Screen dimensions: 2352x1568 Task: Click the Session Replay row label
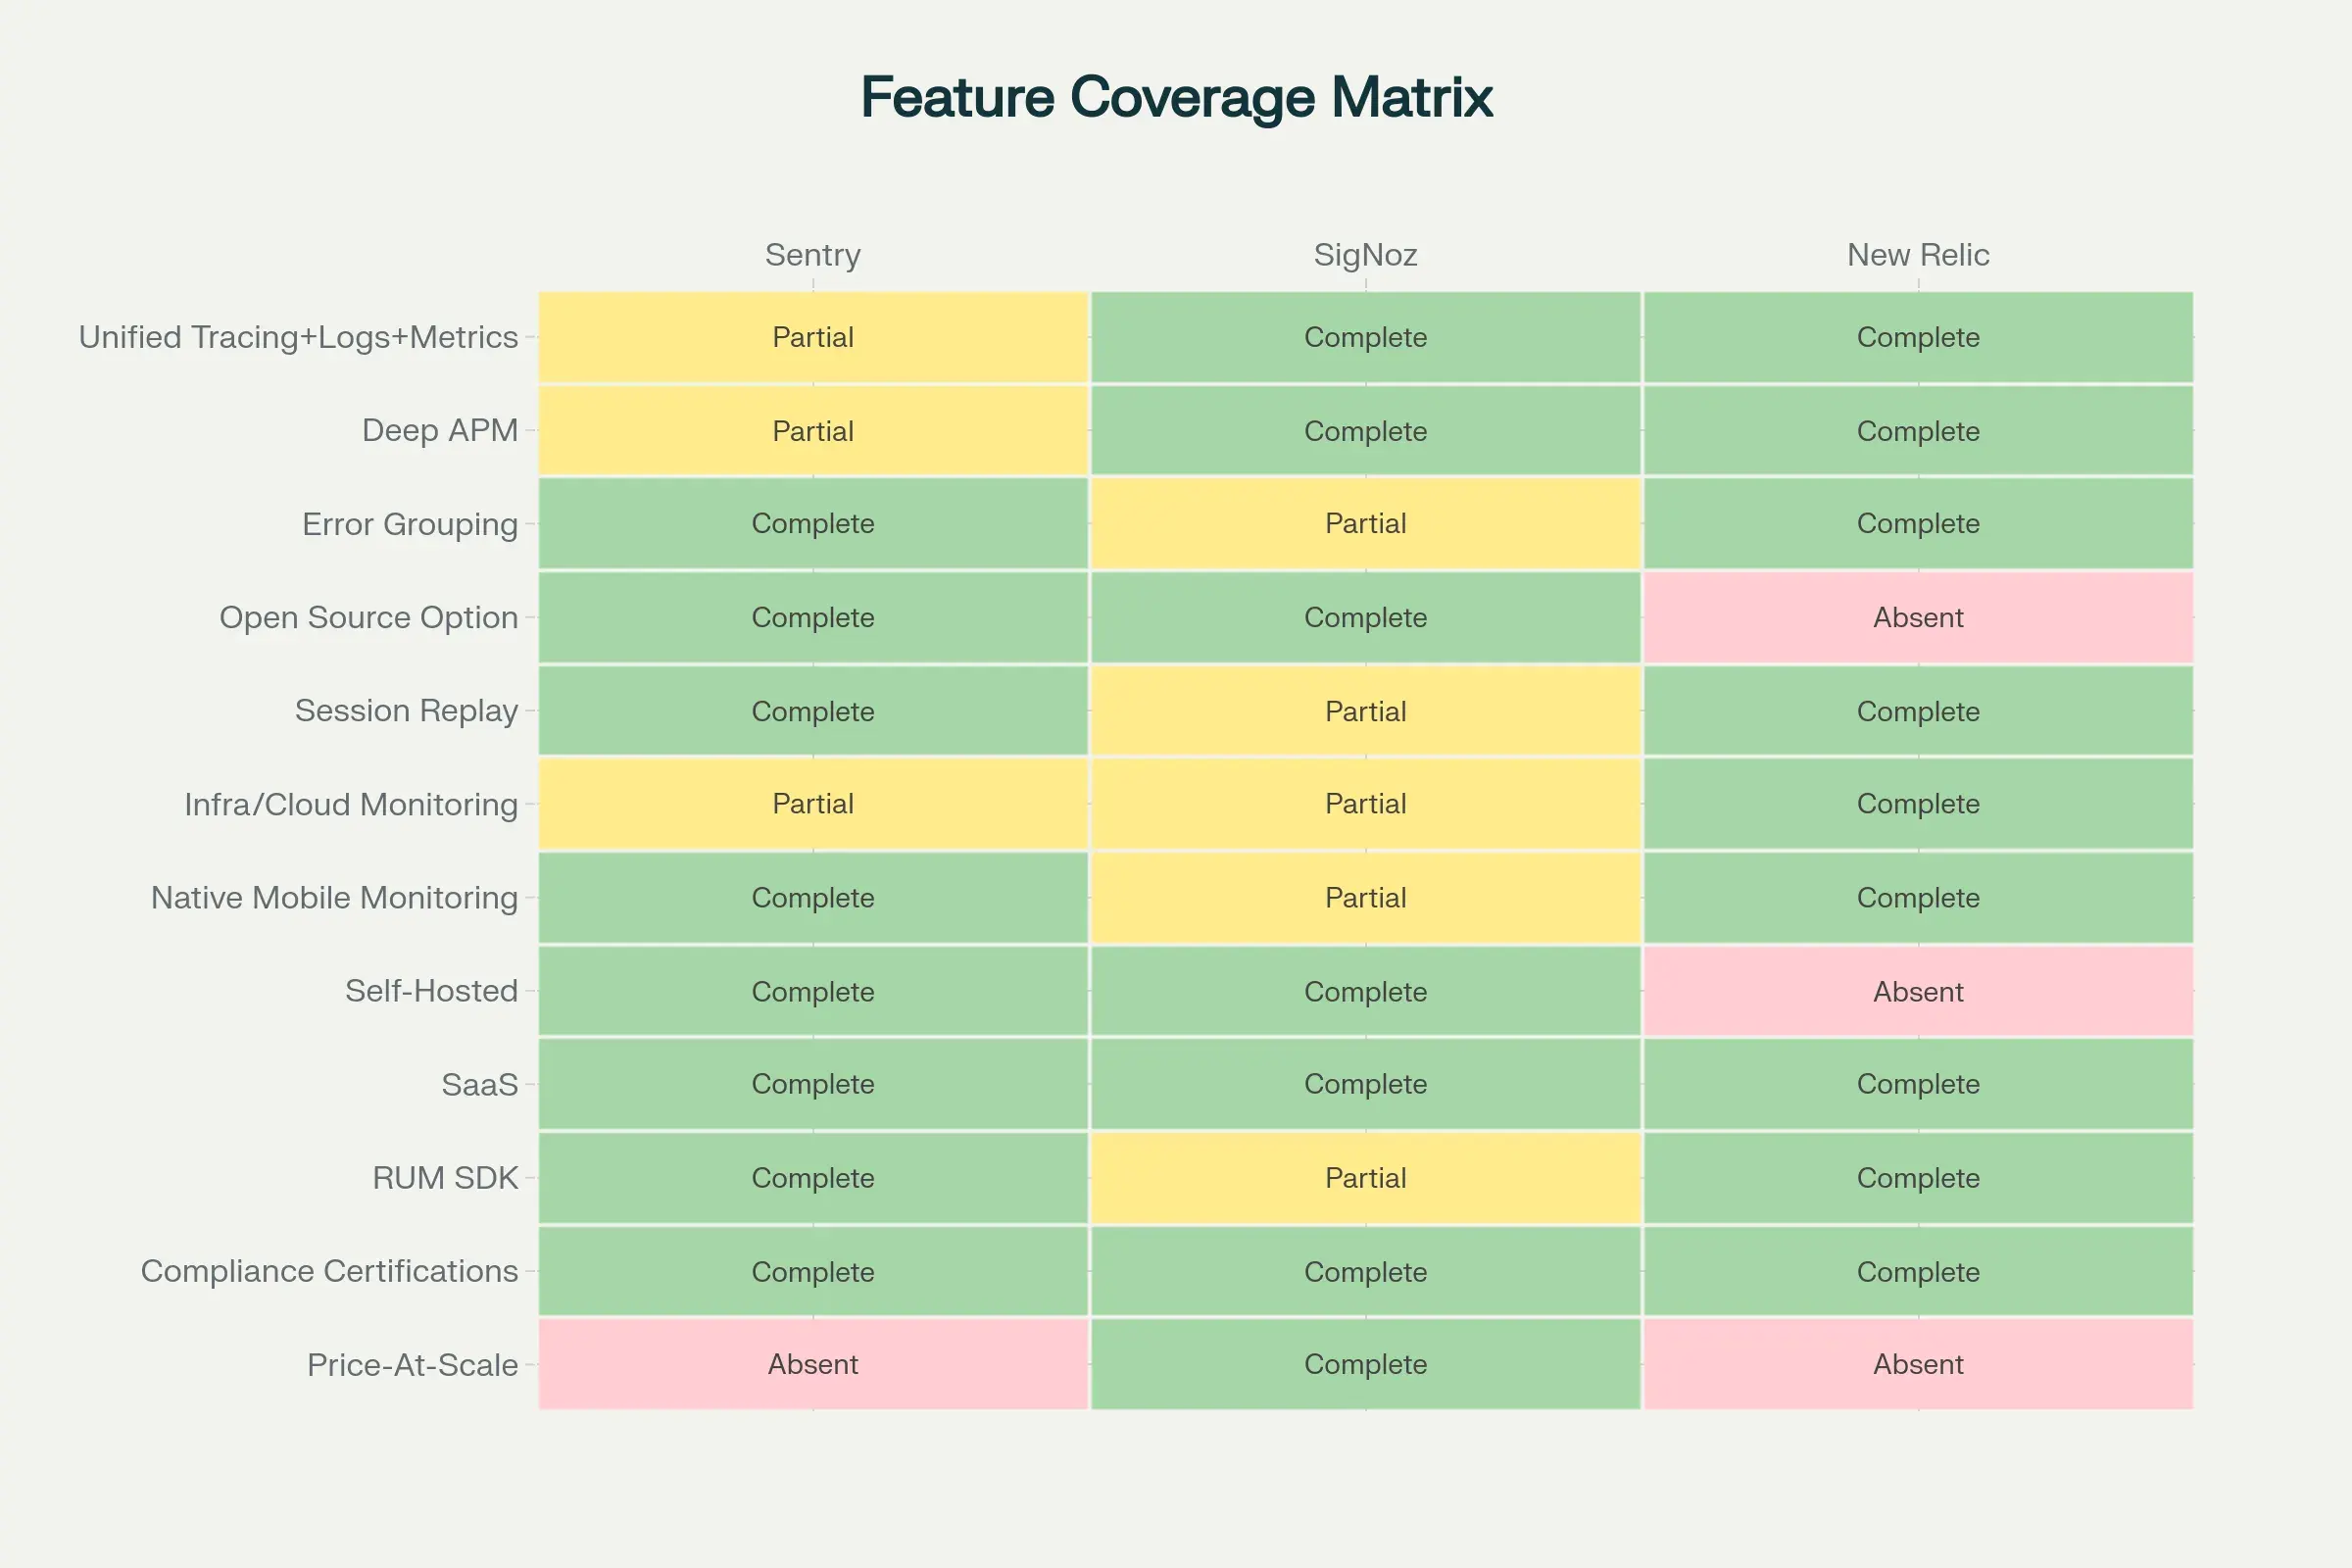coord(406,711)
